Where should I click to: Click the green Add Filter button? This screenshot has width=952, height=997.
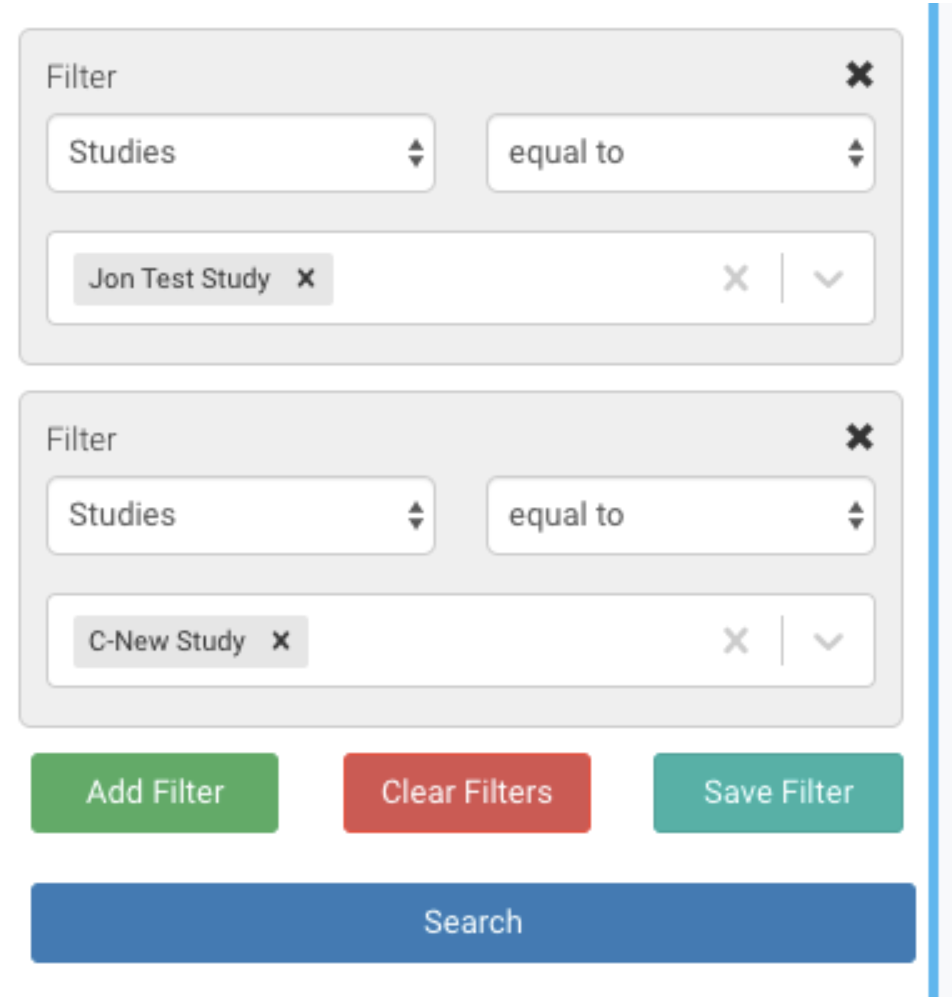[x=155, y=792]
